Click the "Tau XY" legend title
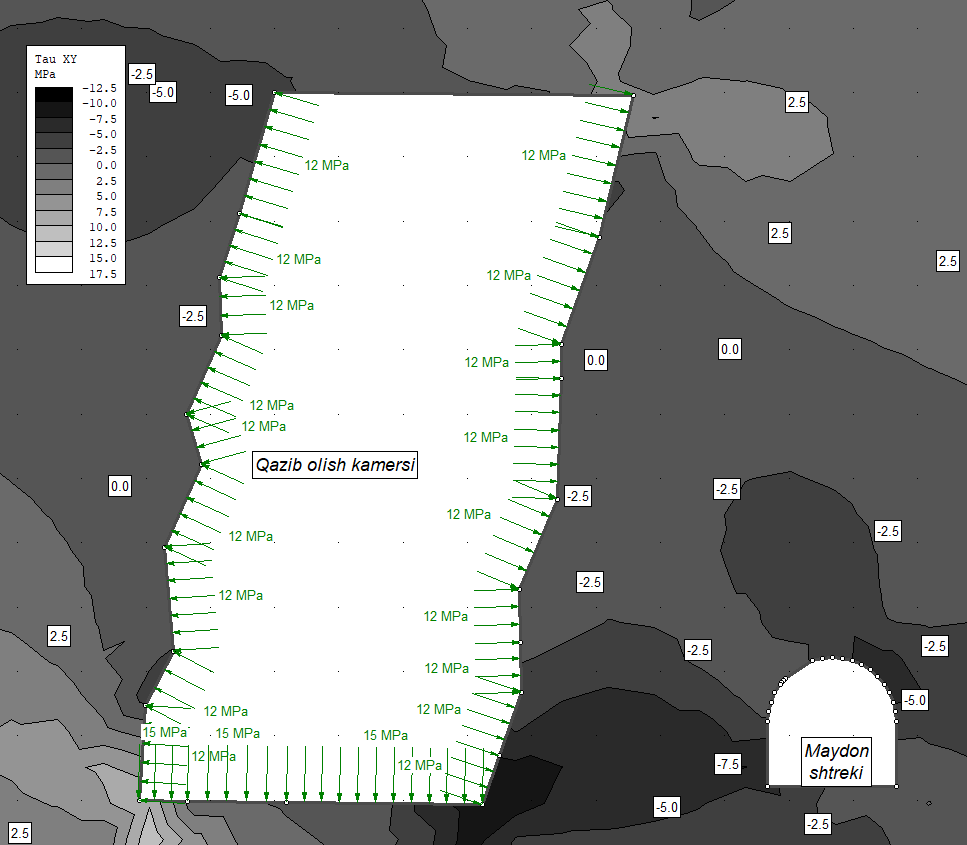 click(56, 59)
